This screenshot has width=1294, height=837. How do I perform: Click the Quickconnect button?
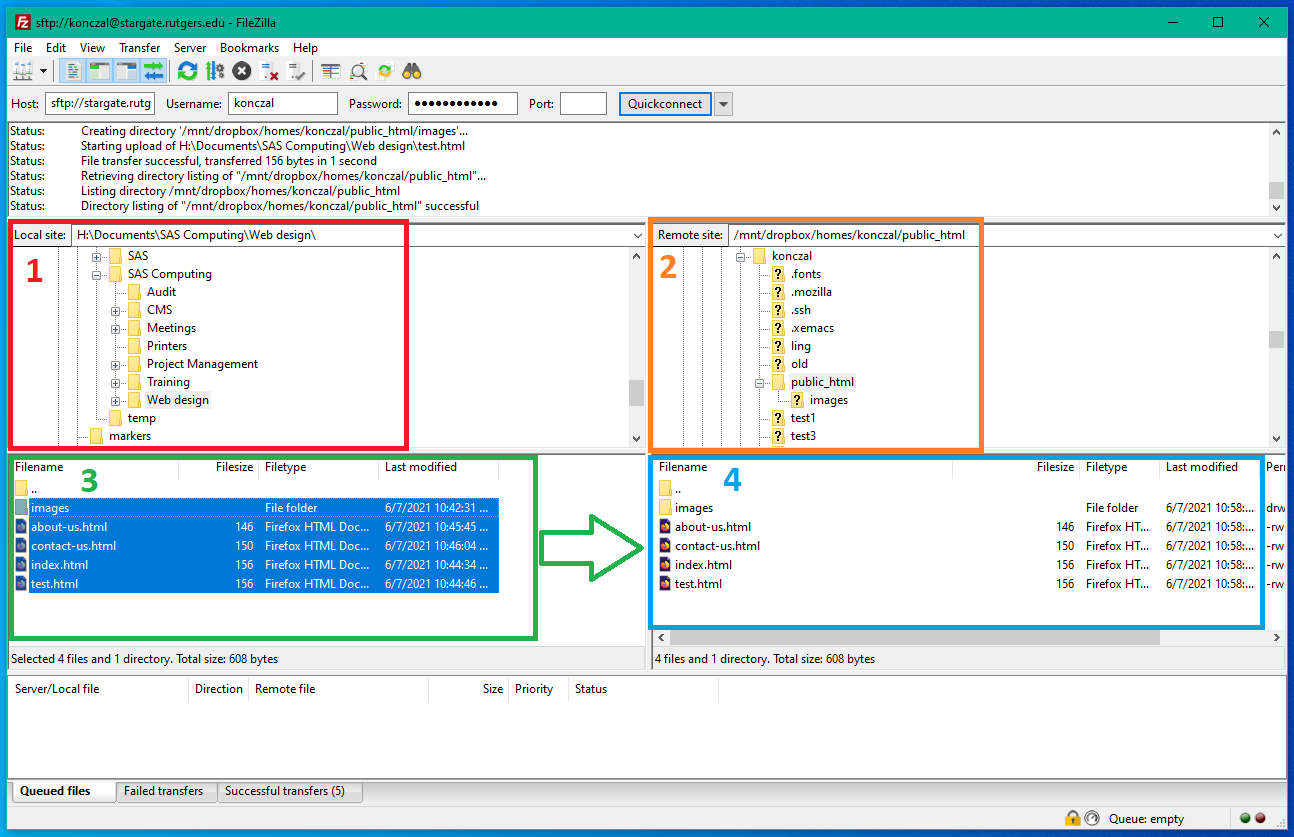click(665, 104)
